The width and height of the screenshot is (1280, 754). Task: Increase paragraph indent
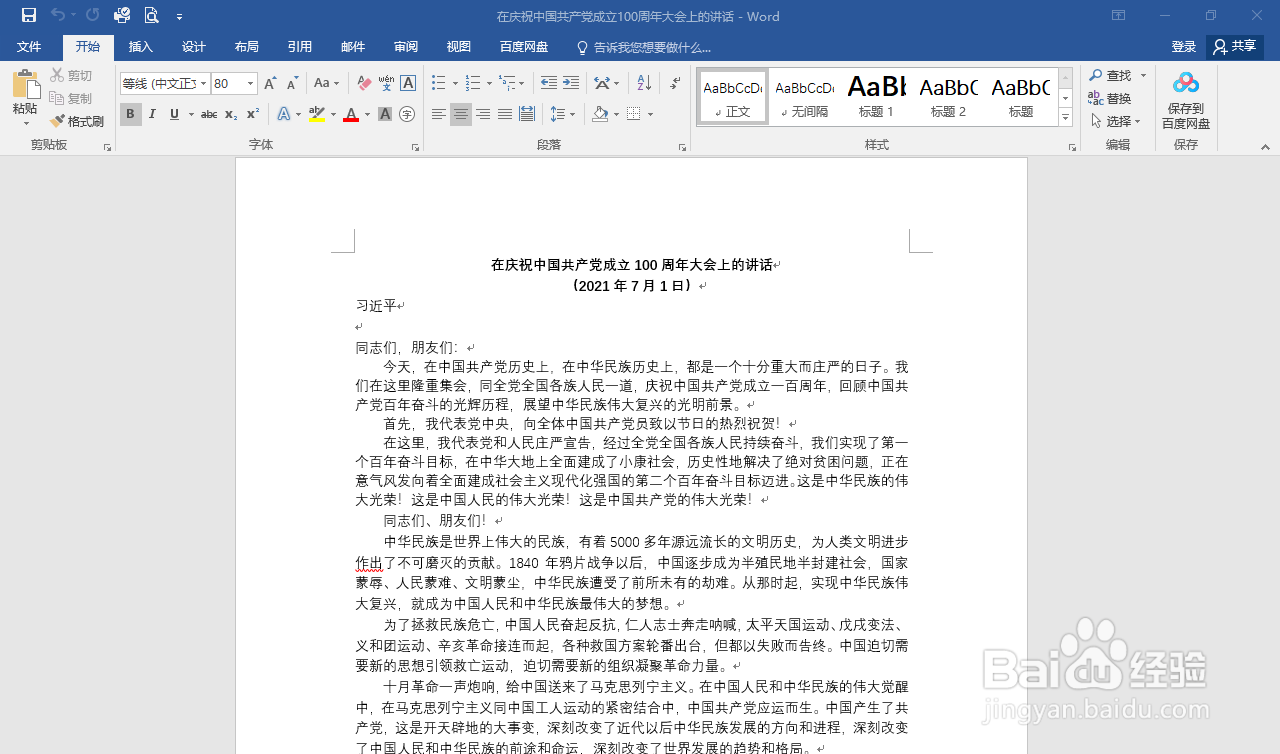pyautogui.click(x=570, y=83)
